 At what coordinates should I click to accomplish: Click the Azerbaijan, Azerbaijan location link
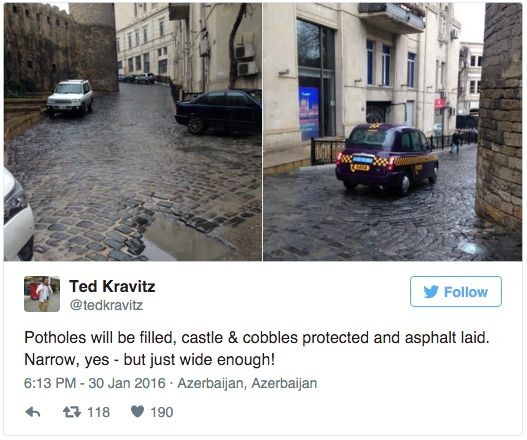pos(247,383)
